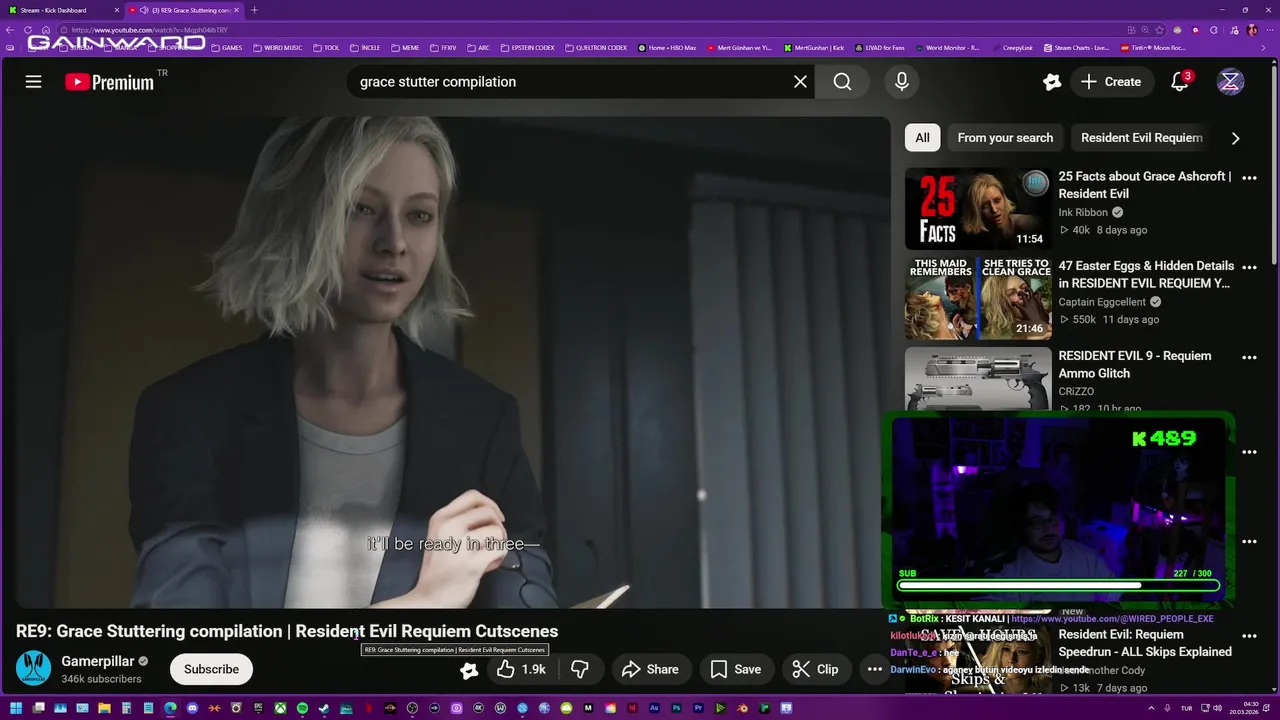Screen dimensions: 1280x720
Task: Open Blender from the taskbar
Action: pos(743,708)
